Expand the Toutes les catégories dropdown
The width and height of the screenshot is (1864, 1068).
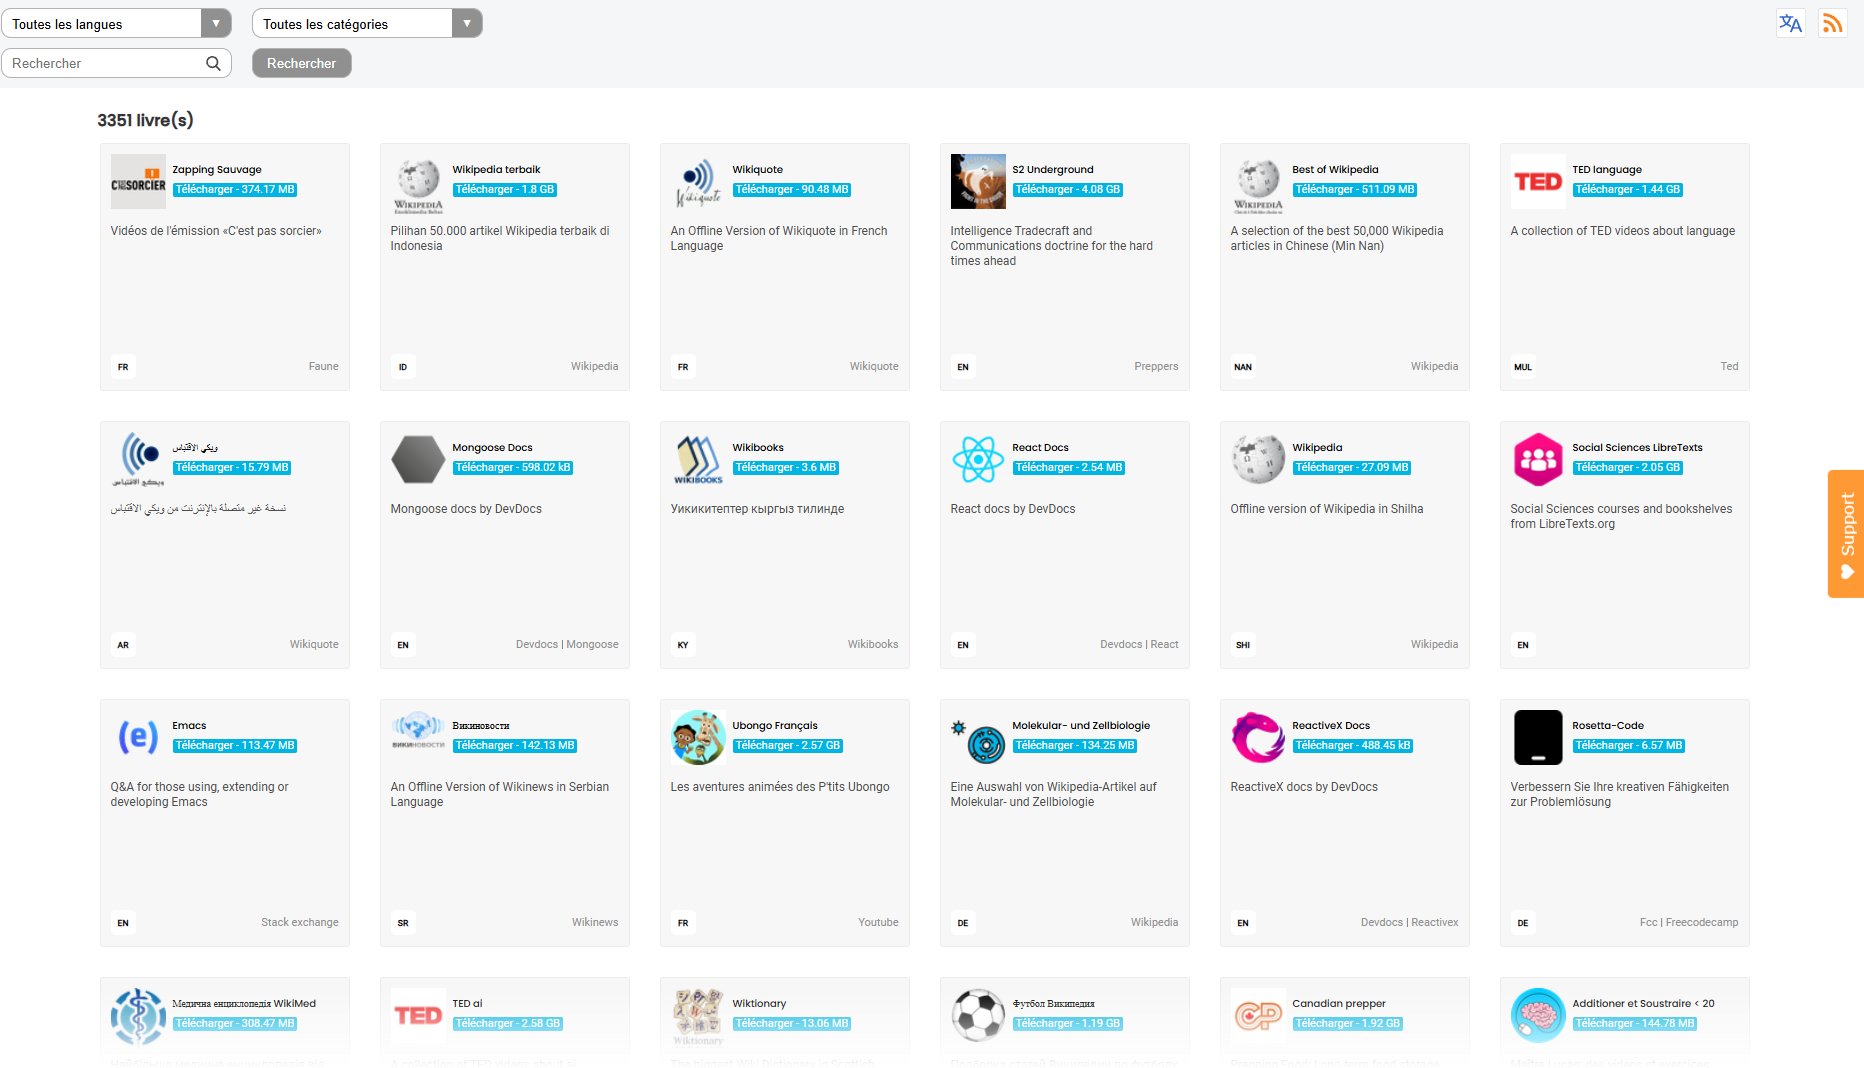(367, 23)
